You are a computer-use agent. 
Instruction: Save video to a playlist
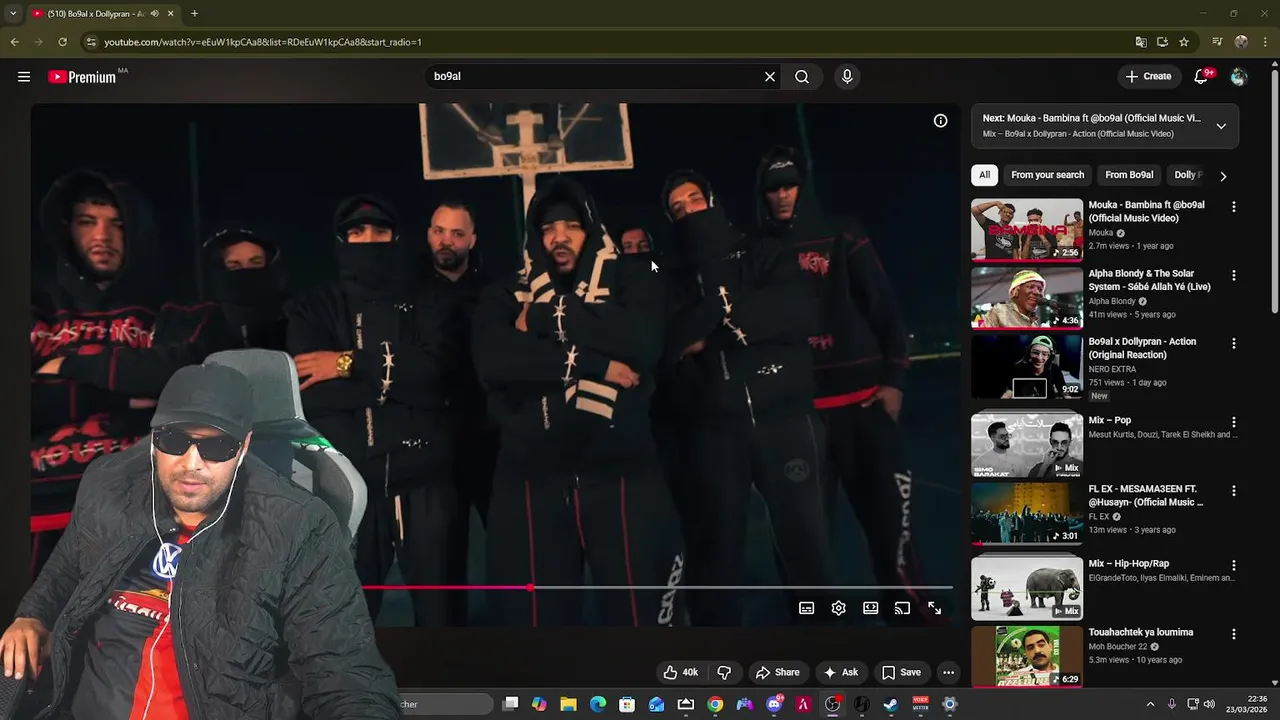(x=901, y=672)
